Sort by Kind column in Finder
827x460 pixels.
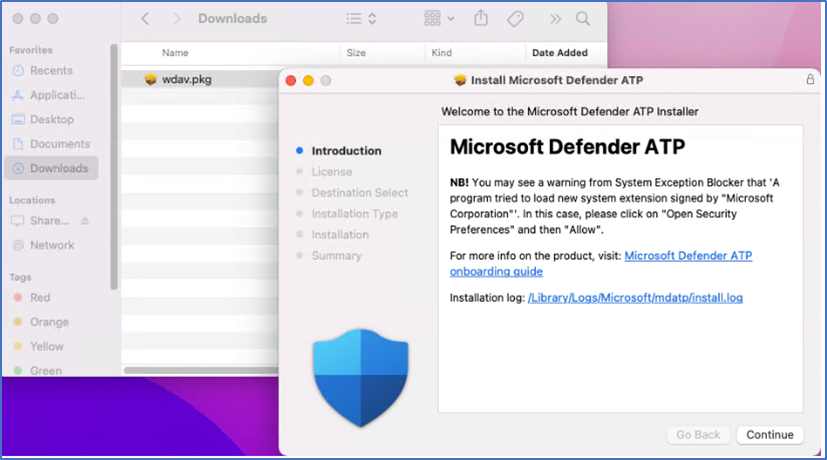pos(441,53)
